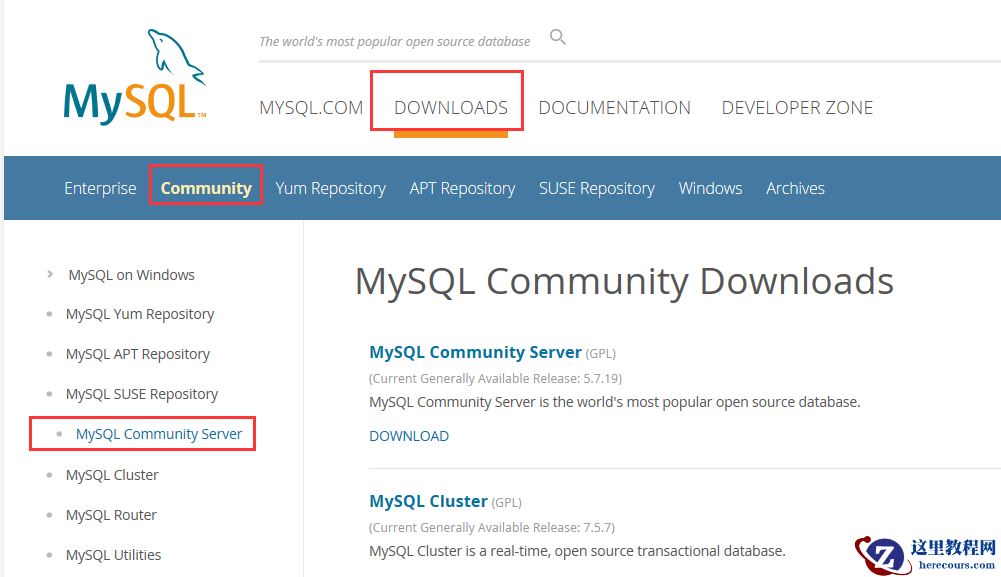Expand the MySQL on Windows sidebar arrow
Viewport: 1001px width, 577px height.
click(49, 274)
